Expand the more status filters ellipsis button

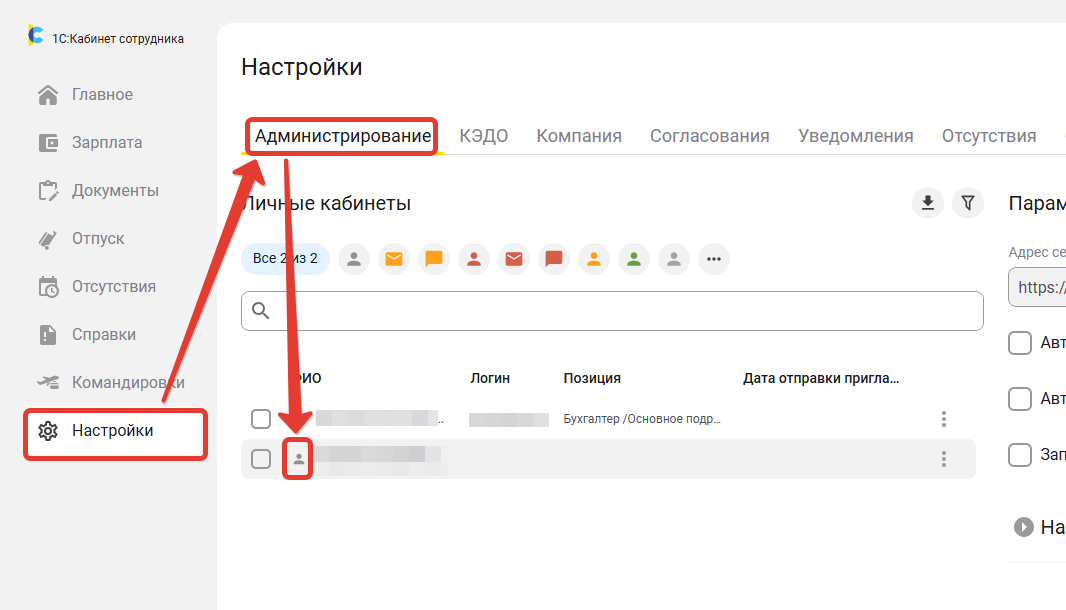pyautogui.click(x=713, y=259)
